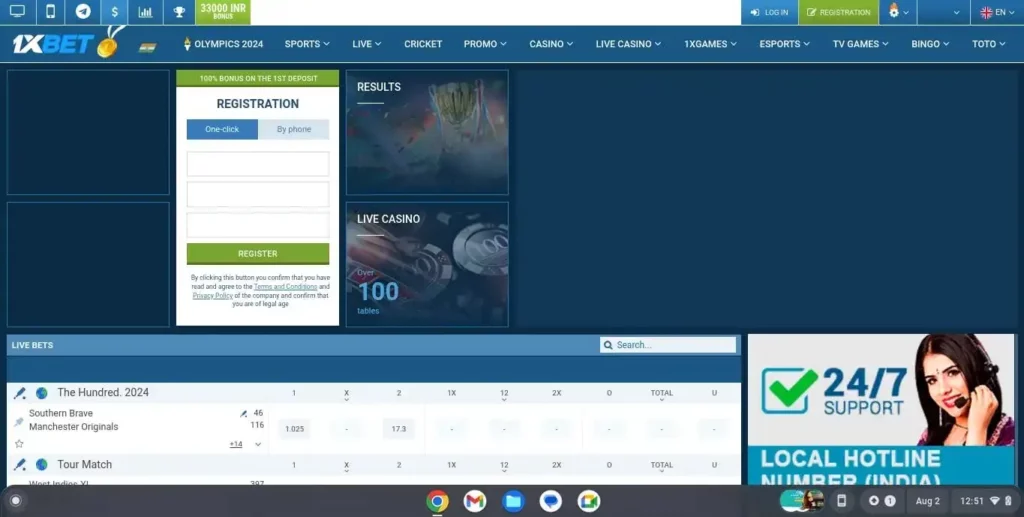This screenshot has height=517, width=1024.
Task: Open the EN language dropdown
Action: 997,12
